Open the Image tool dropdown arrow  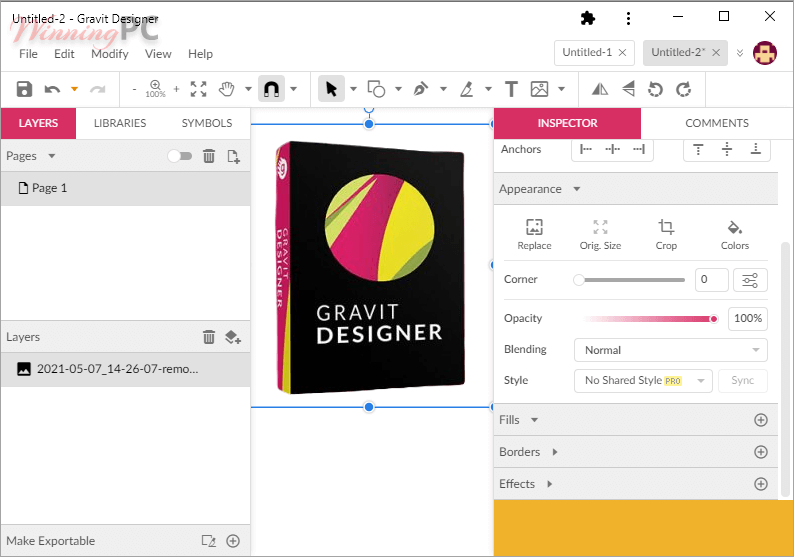562,90
